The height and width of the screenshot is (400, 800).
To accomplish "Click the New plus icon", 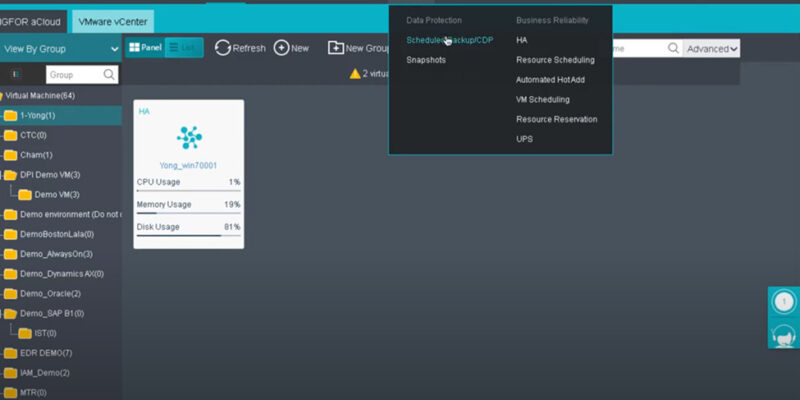I will [x=282, y=48].
